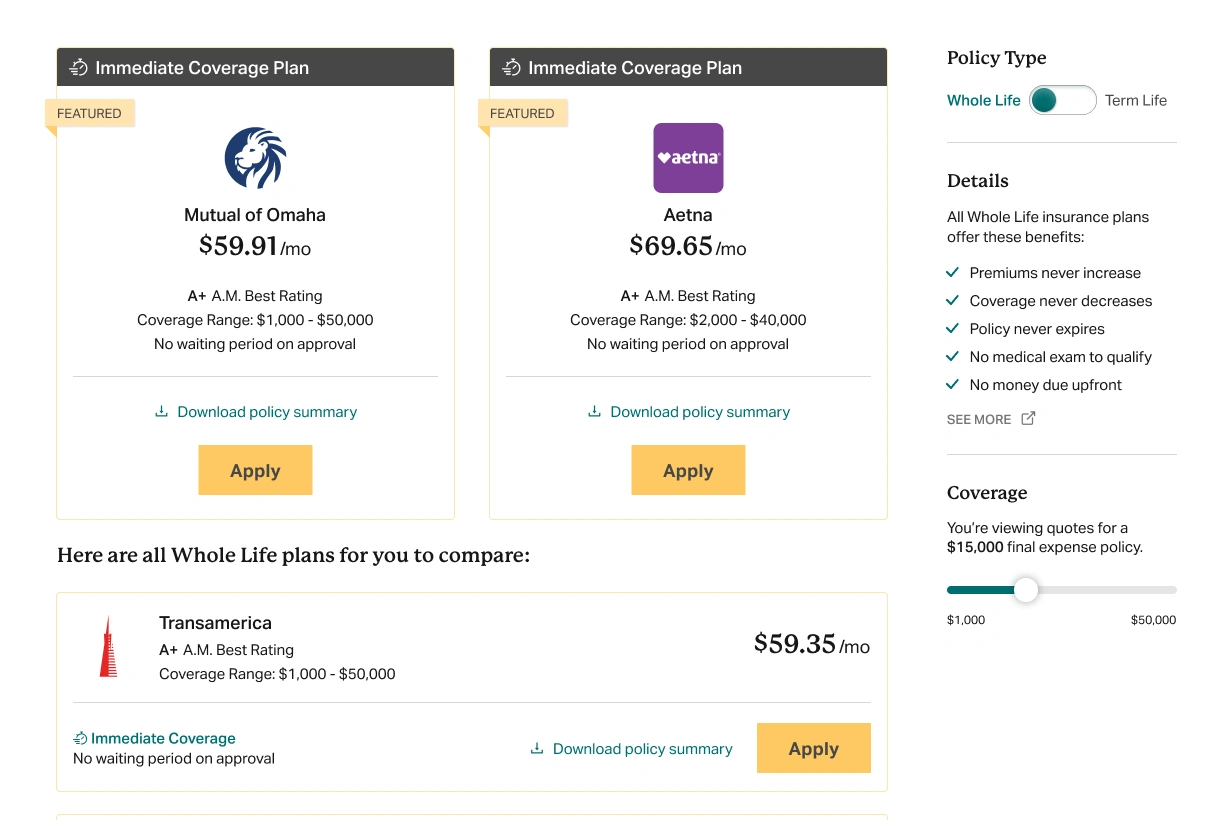Click the clock icon in Aetna's Immediate Coverage header
This screenshot has width=1230, height=820.
coord(512,67)
